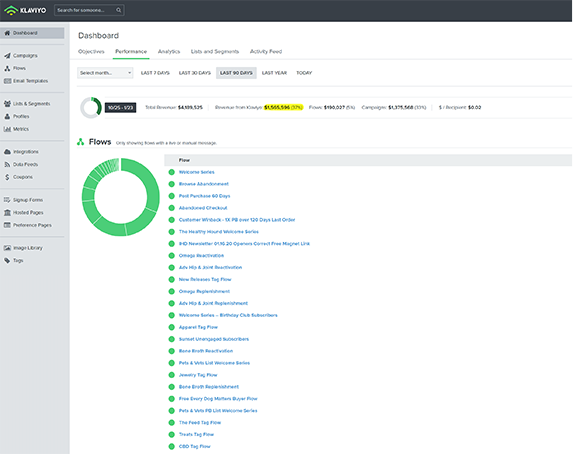The height and width of the screenshot is (454, 573).
Task: Click the Total Revenue amount
Action: coord(190,107)
